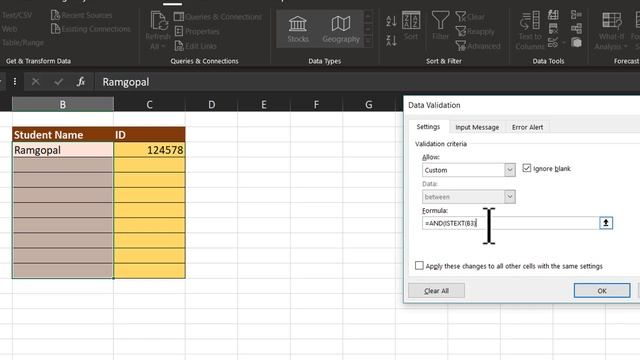Open the Sort dialog

coord(411,25)
